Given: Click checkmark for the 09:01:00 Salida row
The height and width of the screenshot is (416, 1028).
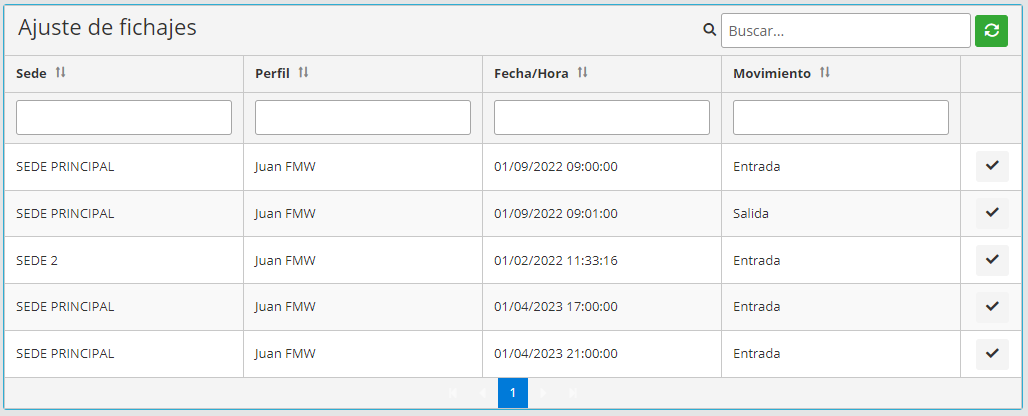Looking at the screenshot, I should (x=992, y=213).
